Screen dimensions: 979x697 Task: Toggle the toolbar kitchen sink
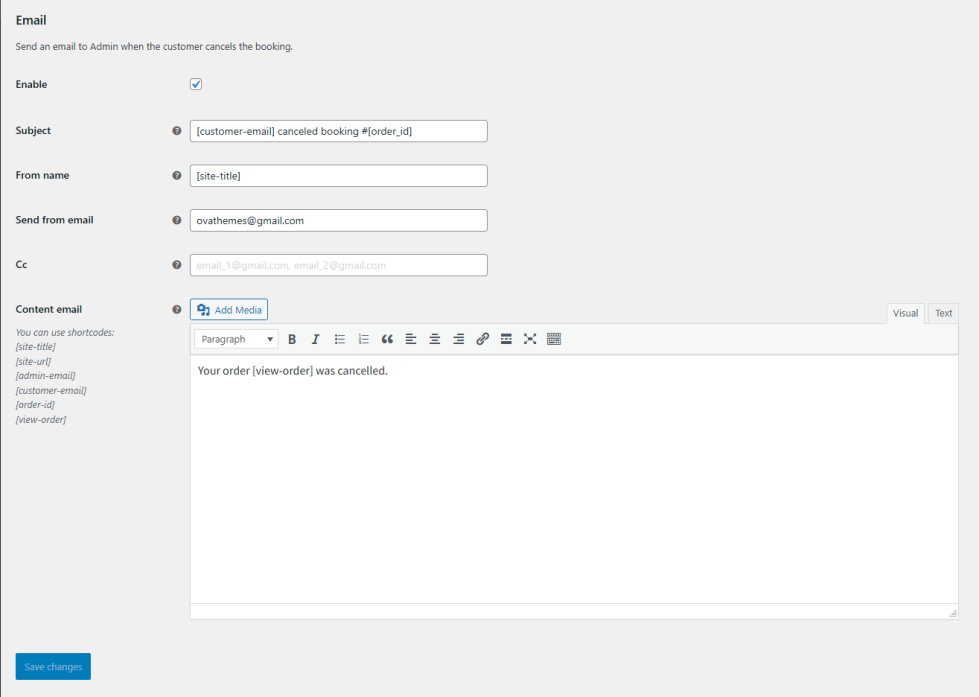(554, 339)
